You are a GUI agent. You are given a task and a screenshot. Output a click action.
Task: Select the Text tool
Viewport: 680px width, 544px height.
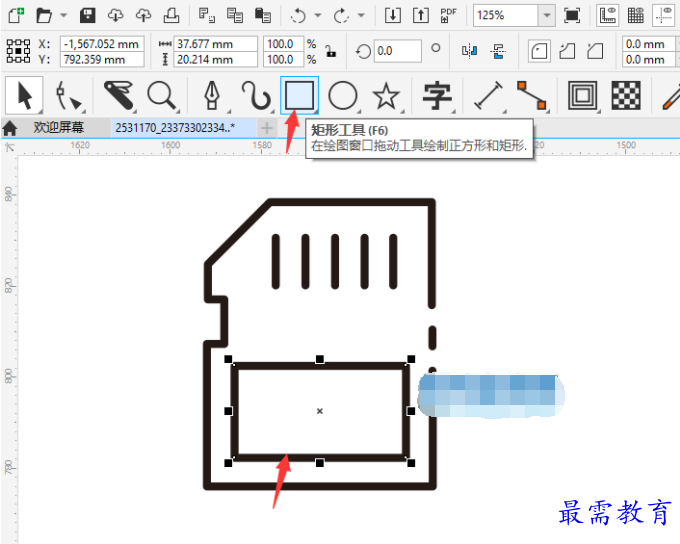coord(437,96)
